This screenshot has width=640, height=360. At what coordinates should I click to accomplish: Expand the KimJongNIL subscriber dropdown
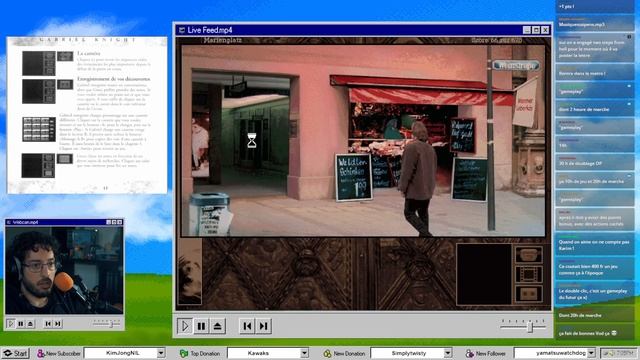[161, 353]
